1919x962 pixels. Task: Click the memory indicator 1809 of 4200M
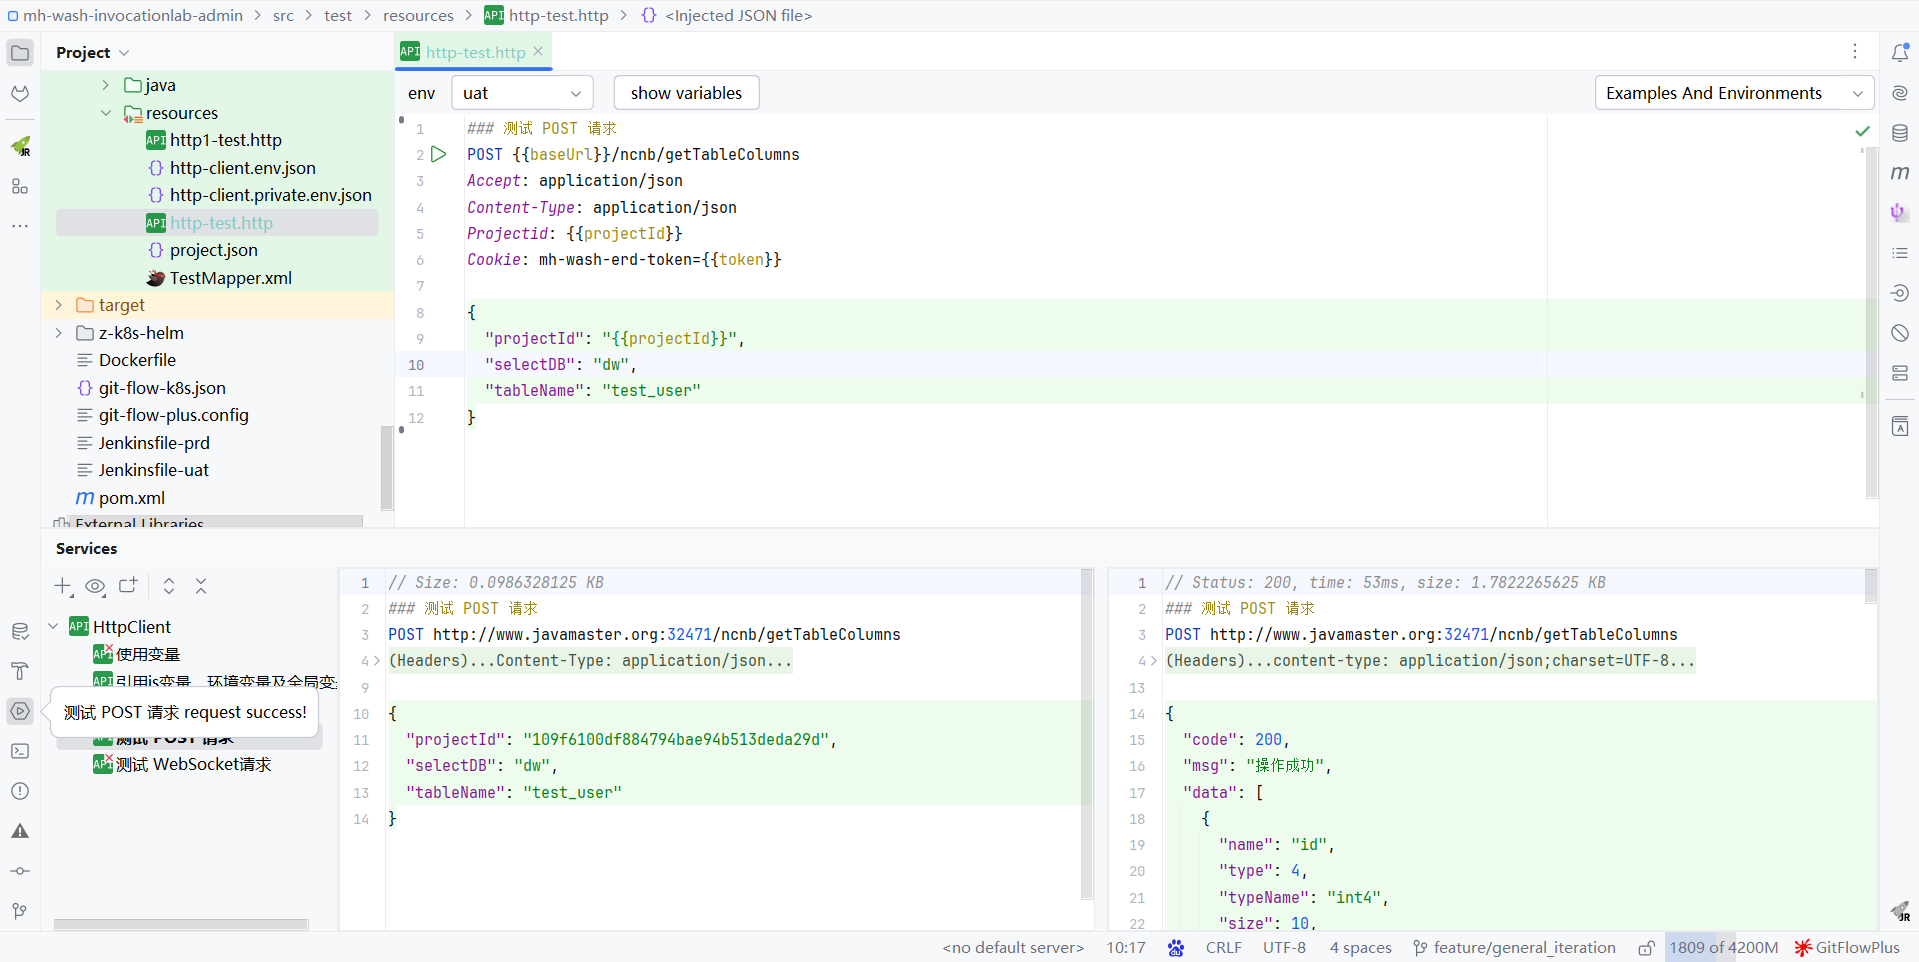[x=1723, y=948]
